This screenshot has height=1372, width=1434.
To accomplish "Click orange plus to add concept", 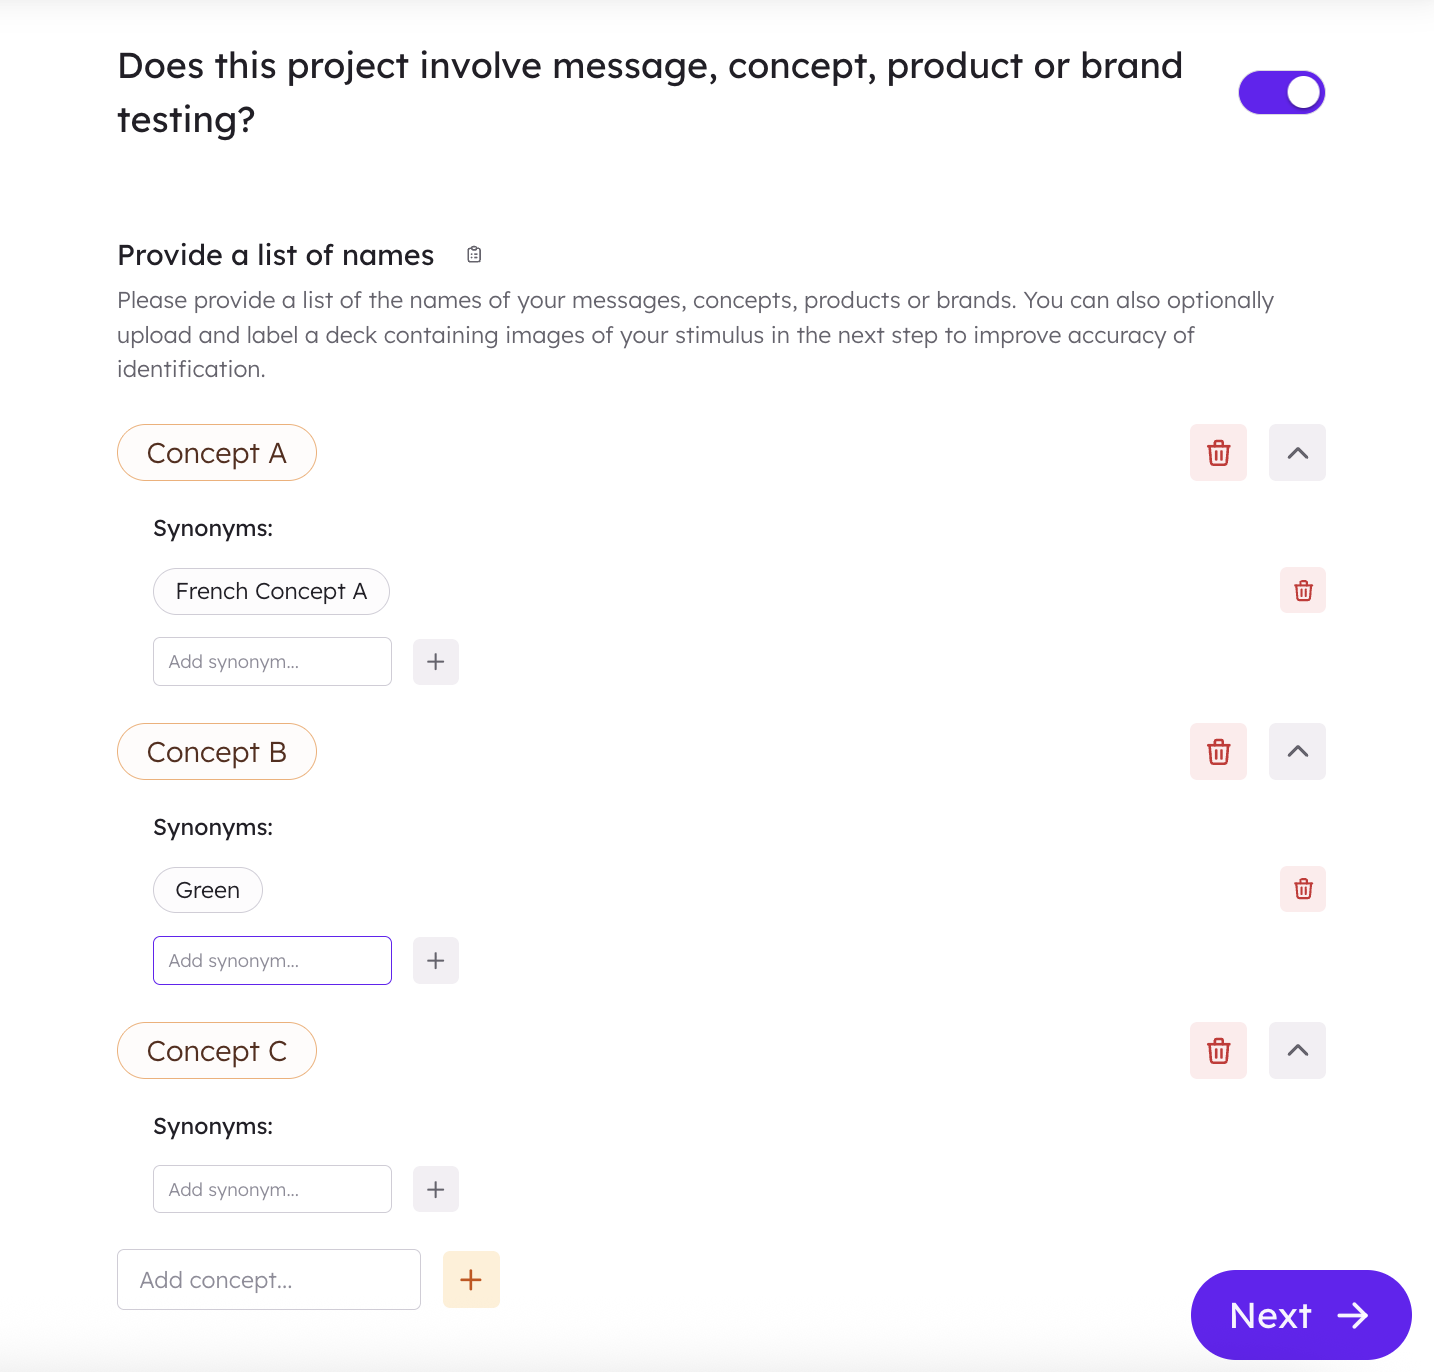I will pos(471,1280).
